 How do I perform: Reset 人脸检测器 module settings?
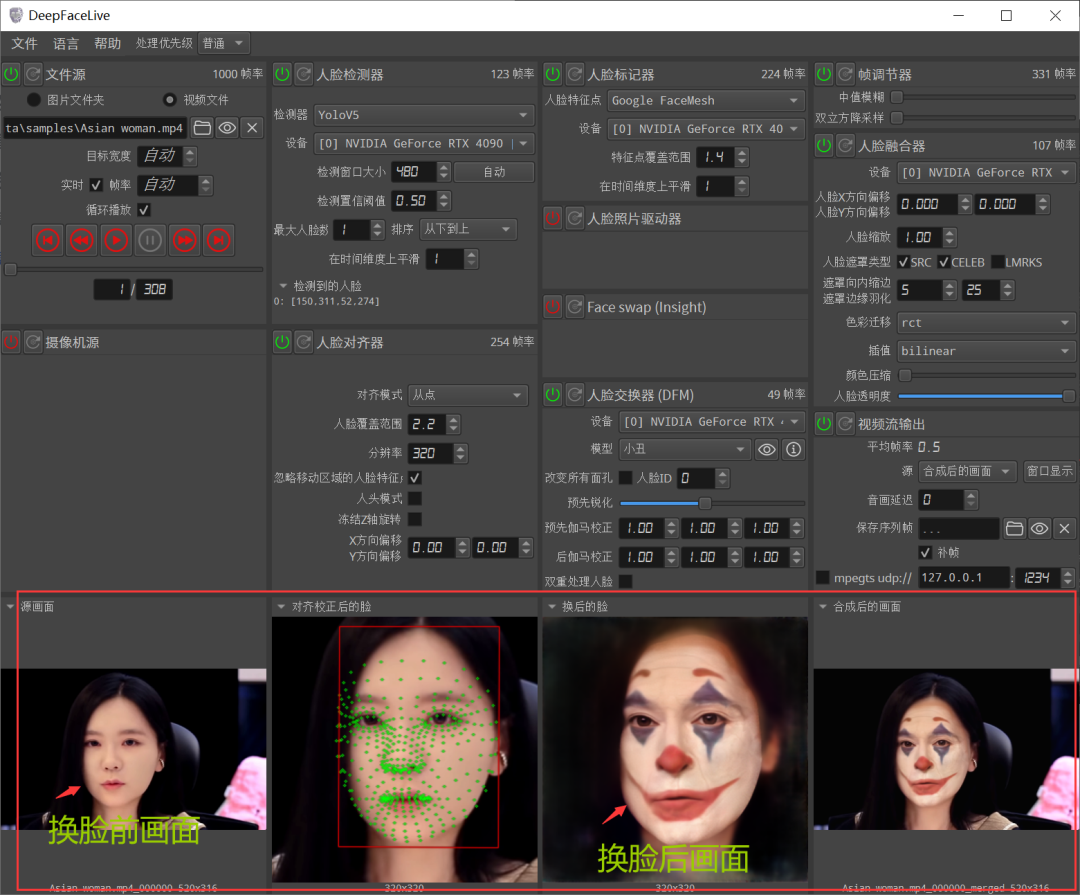304,74
